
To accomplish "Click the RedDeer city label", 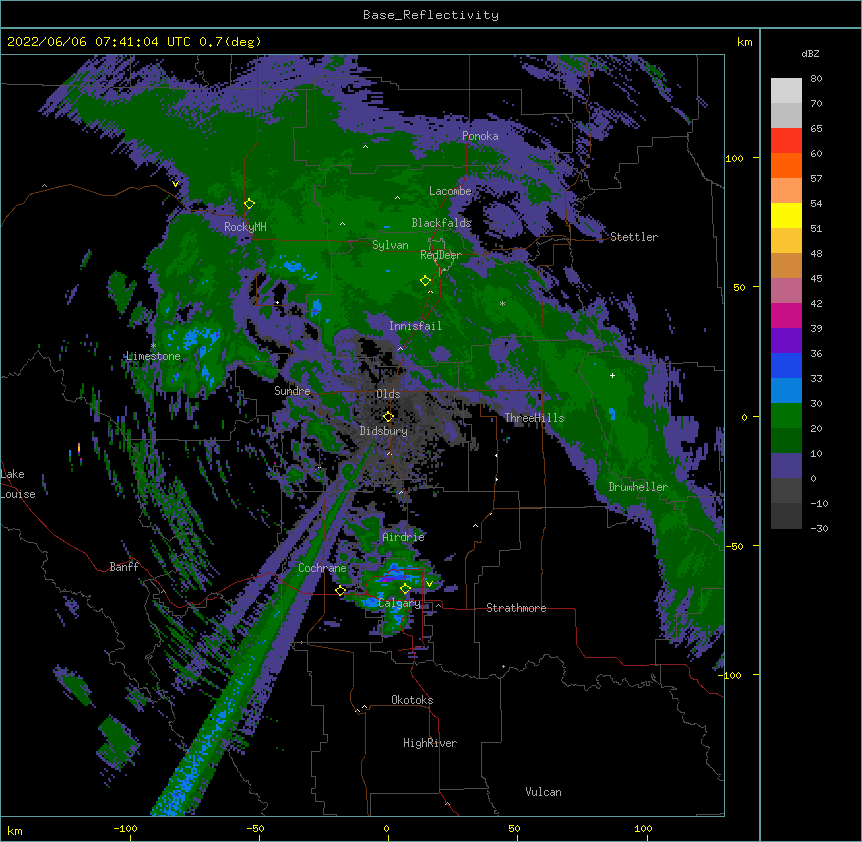I will [441, 255].
